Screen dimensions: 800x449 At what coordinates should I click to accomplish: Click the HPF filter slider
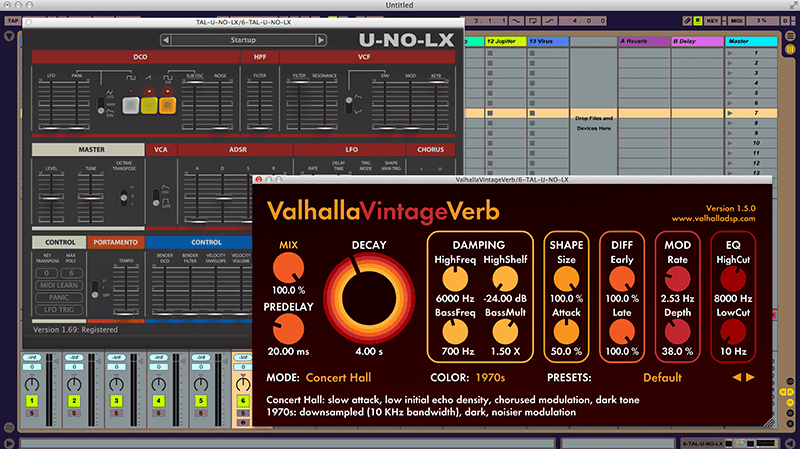coord(260,105)
